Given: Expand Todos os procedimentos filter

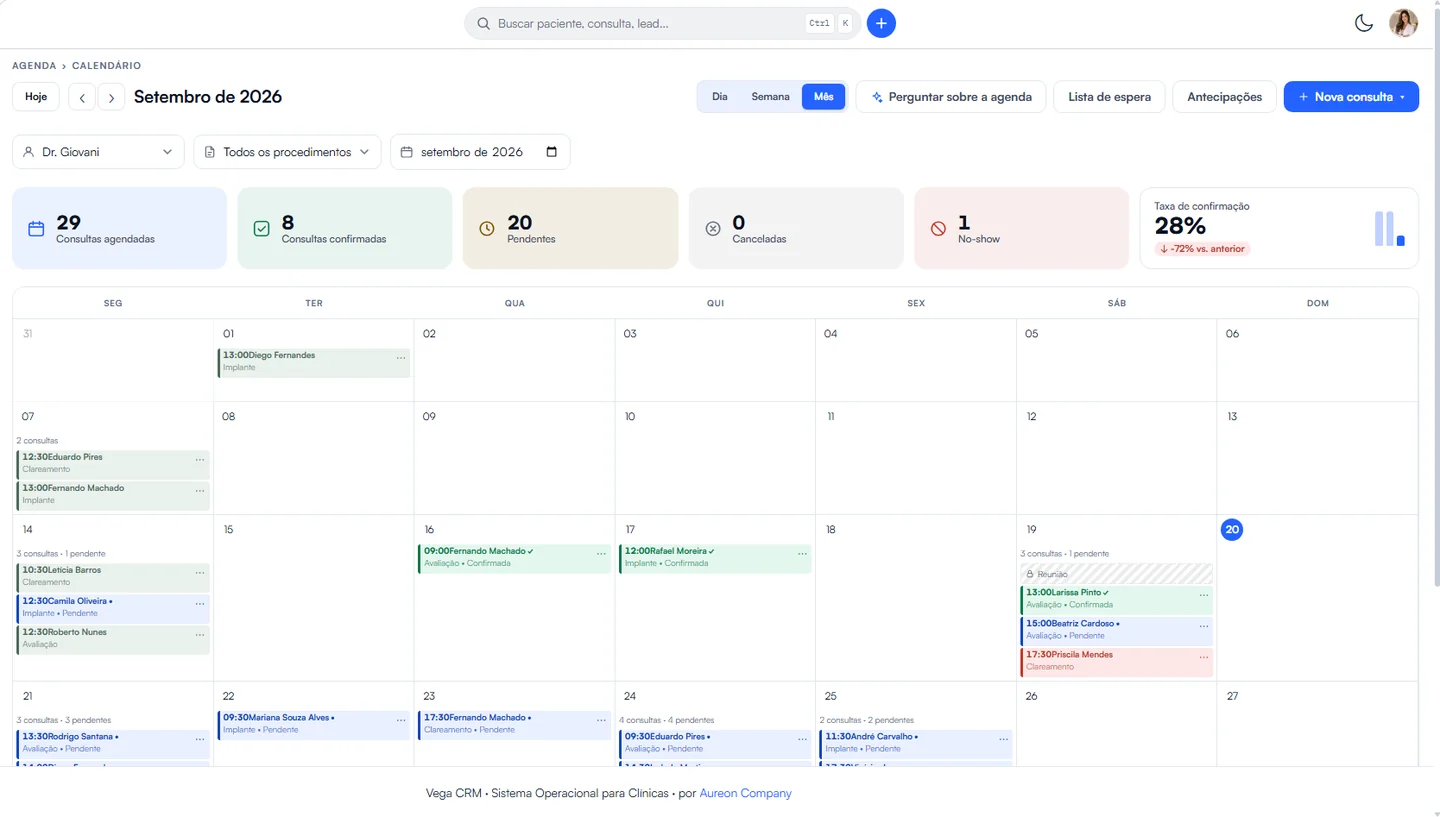Looking at the screenshot, I should 287,152.
